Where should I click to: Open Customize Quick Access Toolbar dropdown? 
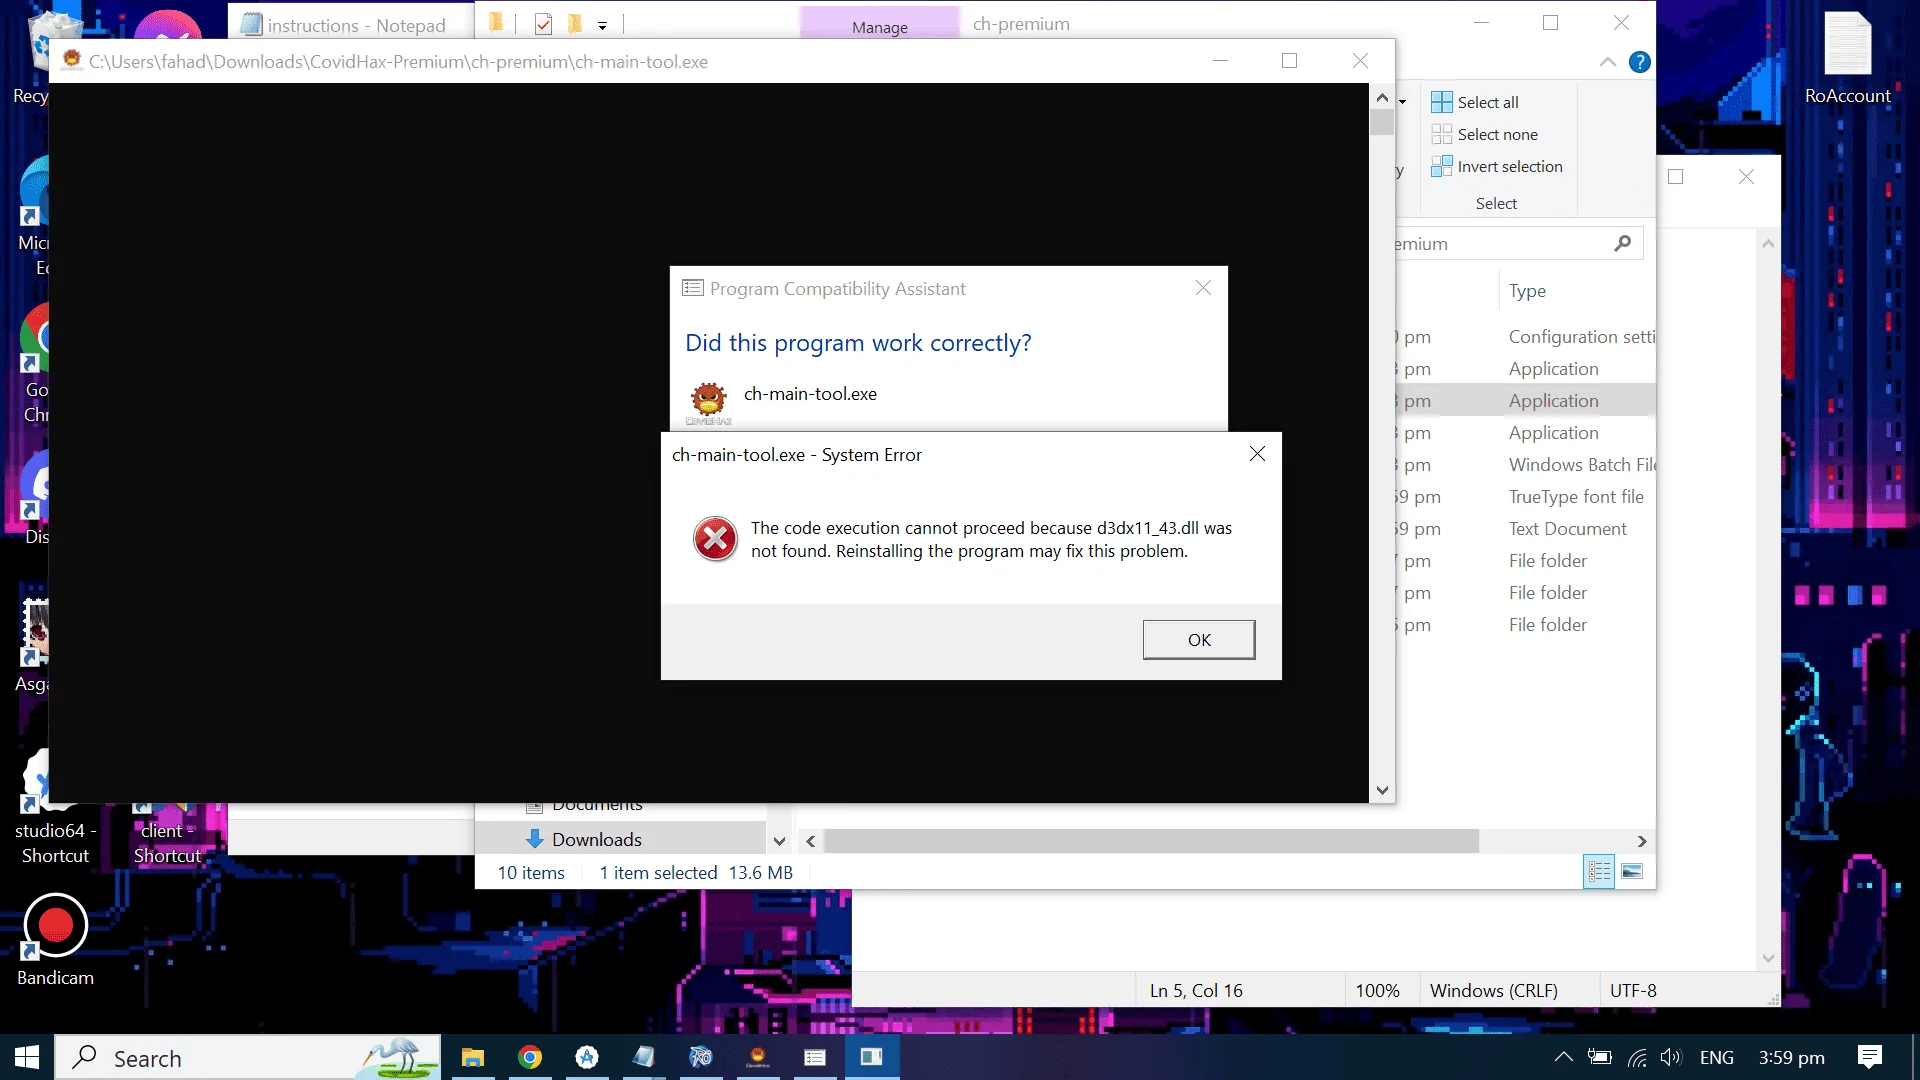(x=602, y=25)
